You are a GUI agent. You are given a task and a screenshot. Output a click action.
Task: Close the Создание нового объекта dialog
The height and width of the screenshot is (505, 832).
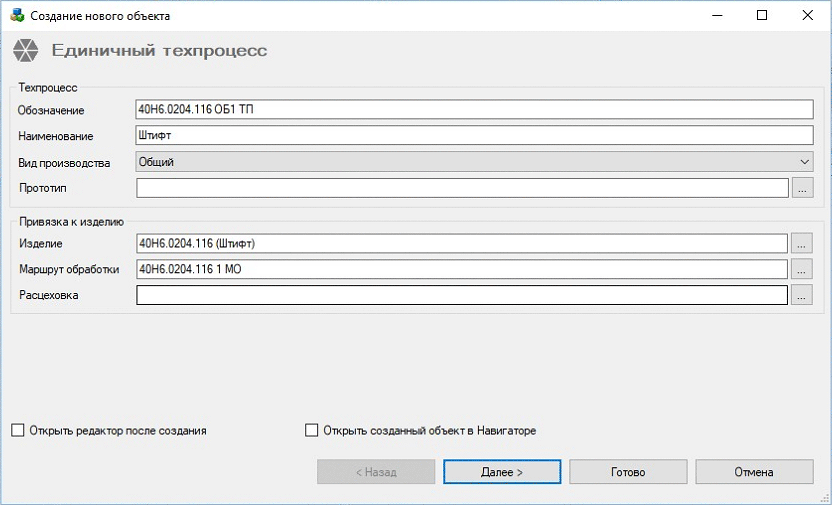point(808,16)
